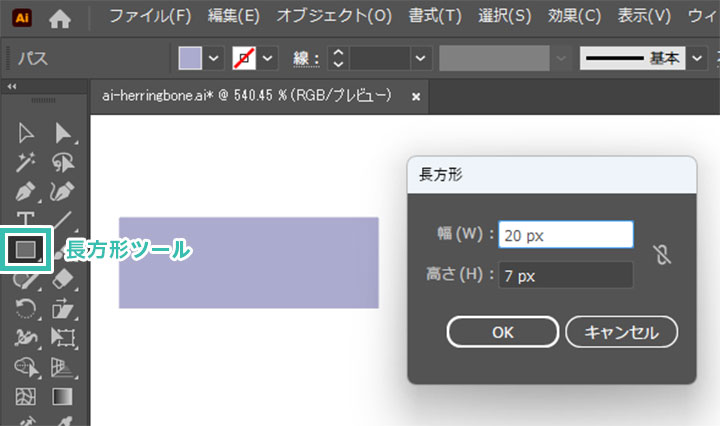This screenshot has height=426, width=720.
Task: Select the Rotate tool
Action: coord(27,308)
